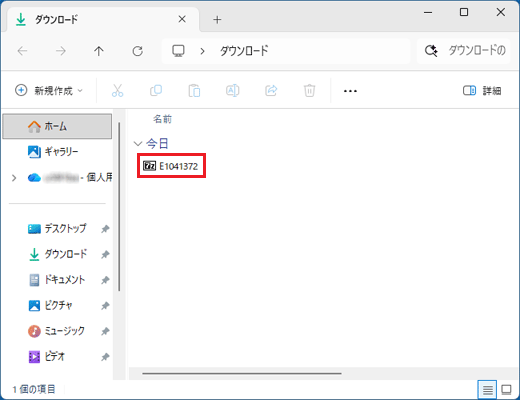Expand the OneDrive 個人用 tree node
Screen dimensions: 520x400
pos(14,178)
